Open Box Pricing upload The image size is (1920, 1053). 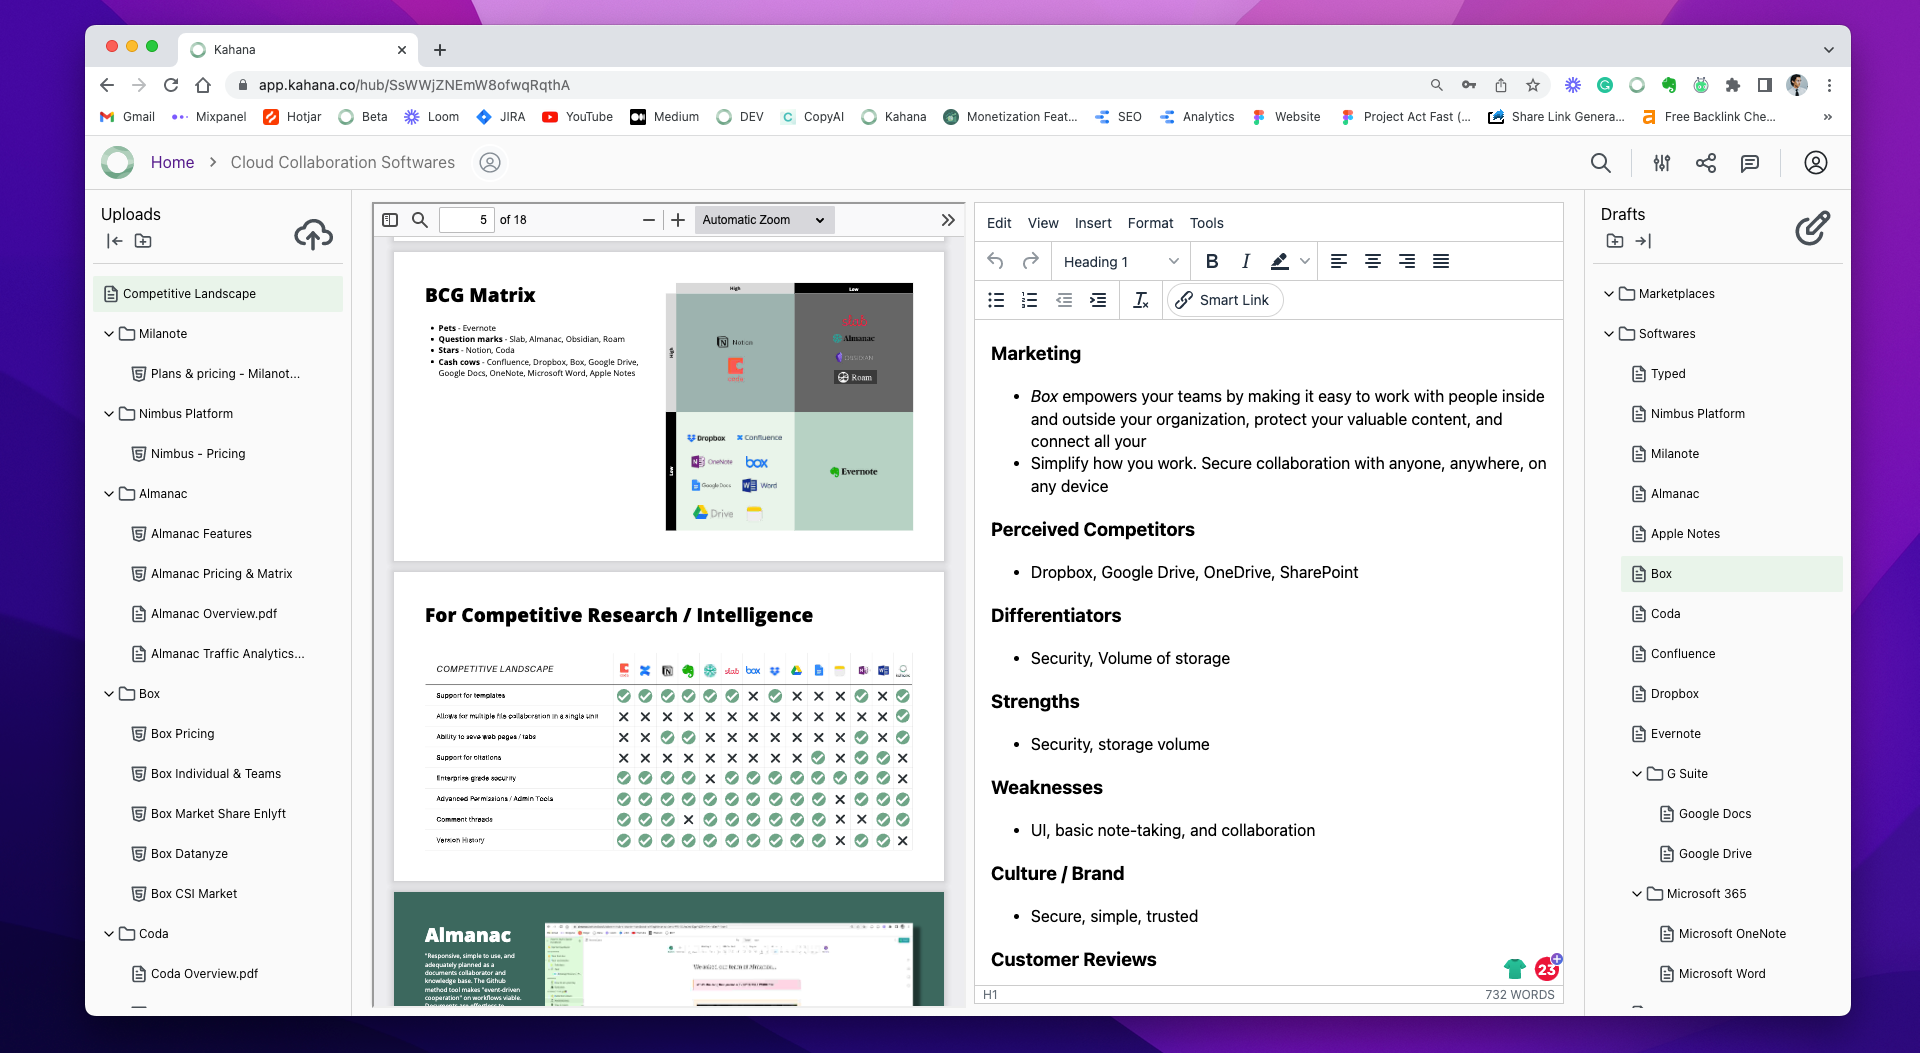pyautogui.click(x=182, y=734)
